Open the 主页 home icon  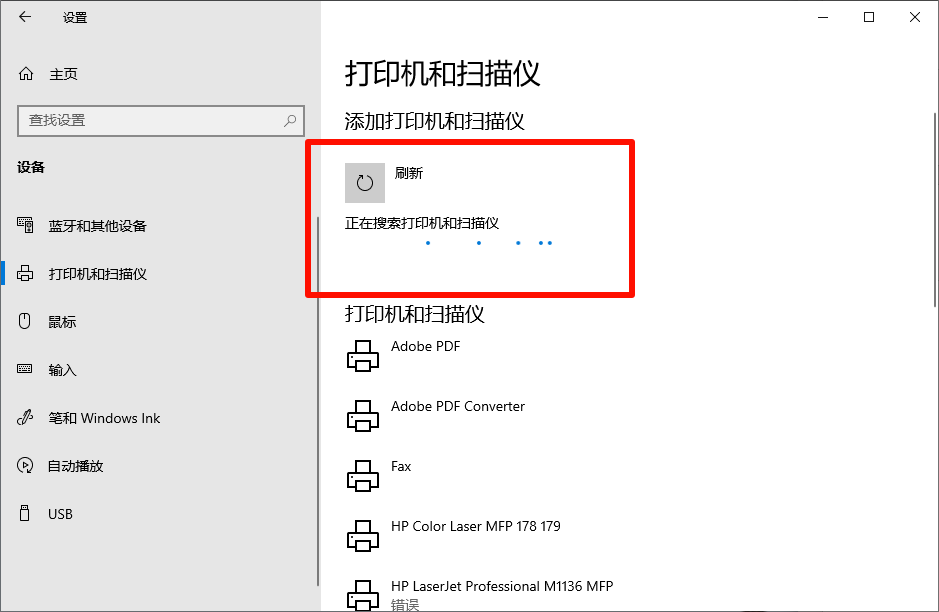26,74
